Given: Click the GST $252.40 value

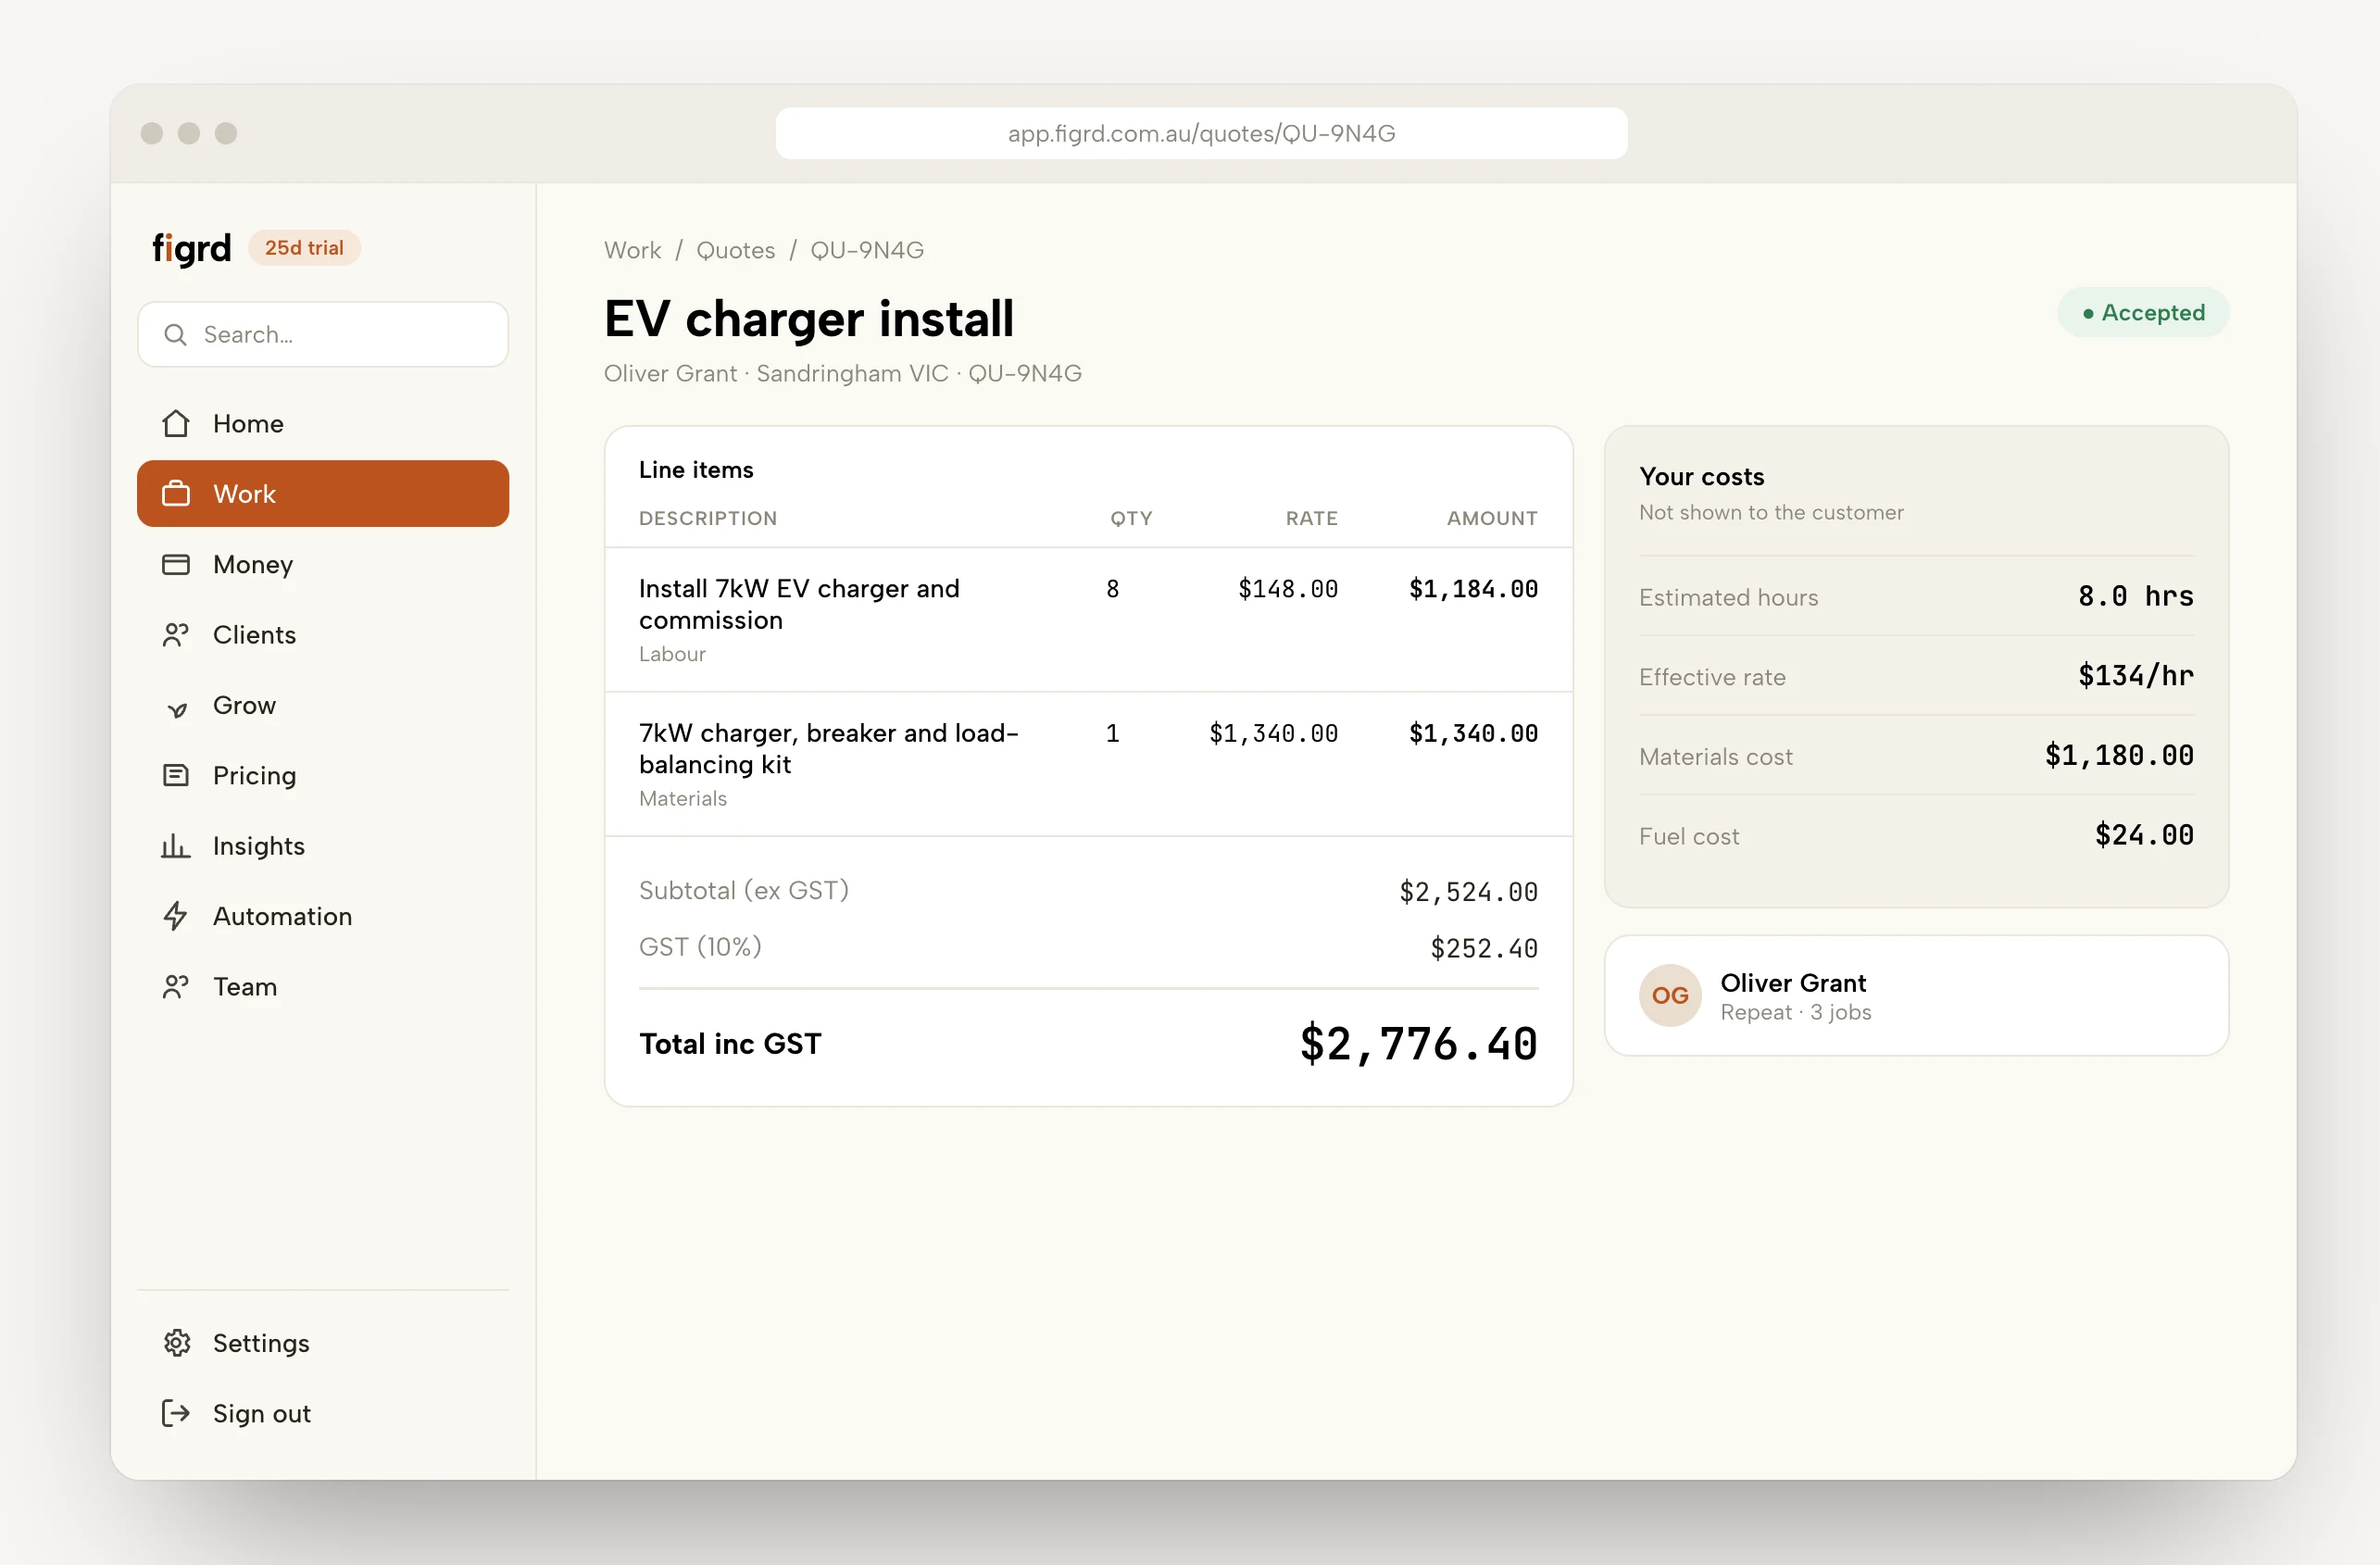Looking at the screenshot, I should (x=1484, y=948).
